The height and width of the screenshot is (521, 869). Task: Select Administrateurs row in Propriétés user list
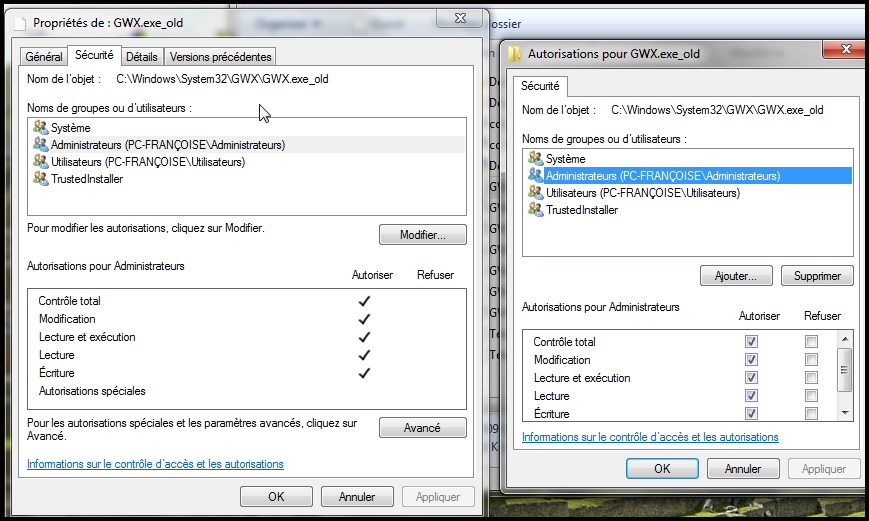(247, 145)
